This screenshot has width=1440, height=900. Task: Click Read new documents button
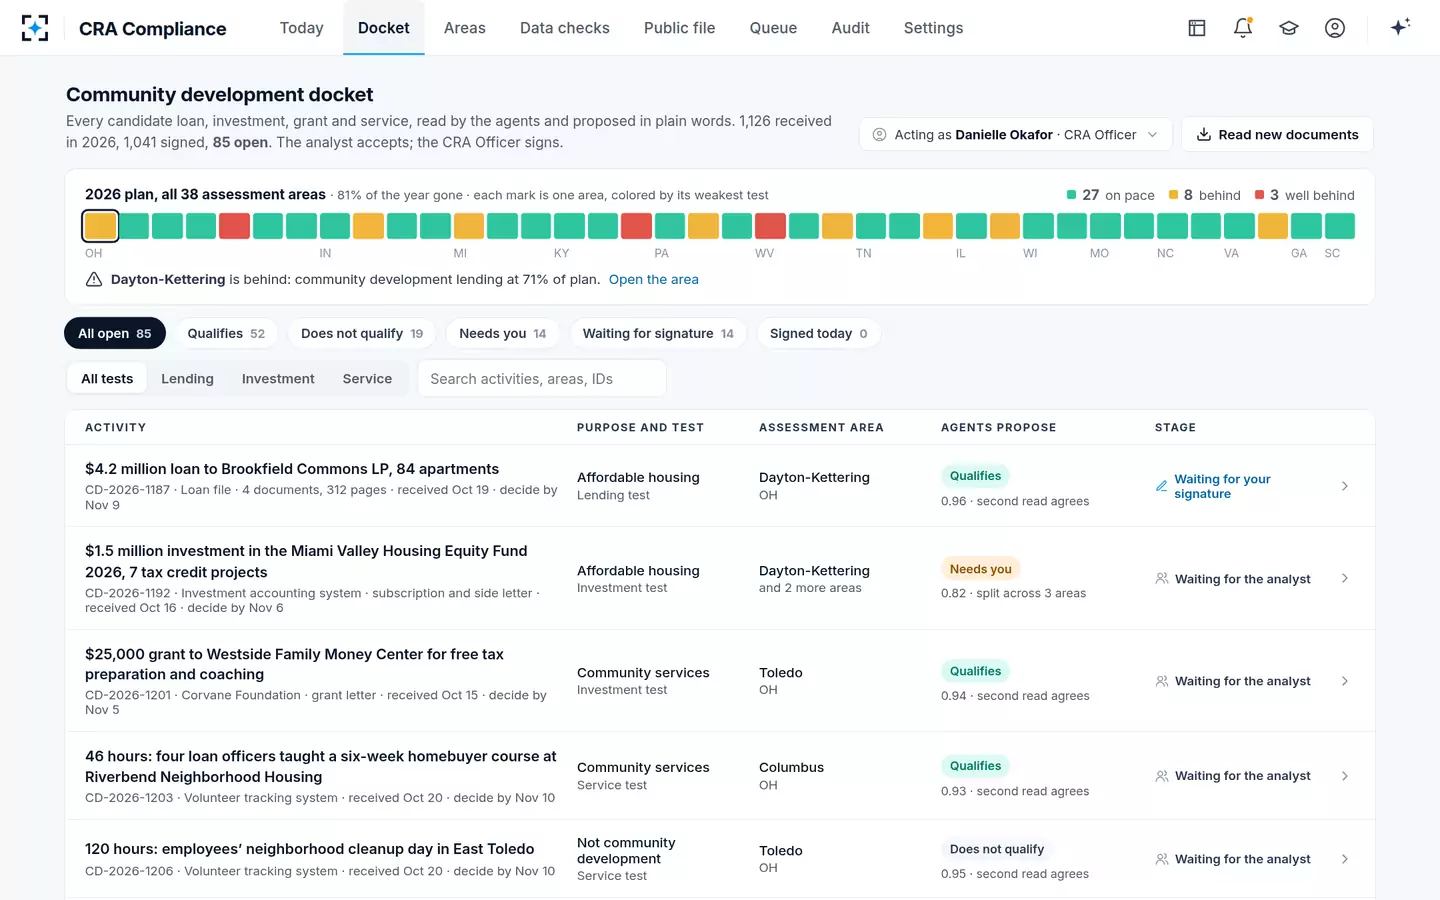[1277, 134]
